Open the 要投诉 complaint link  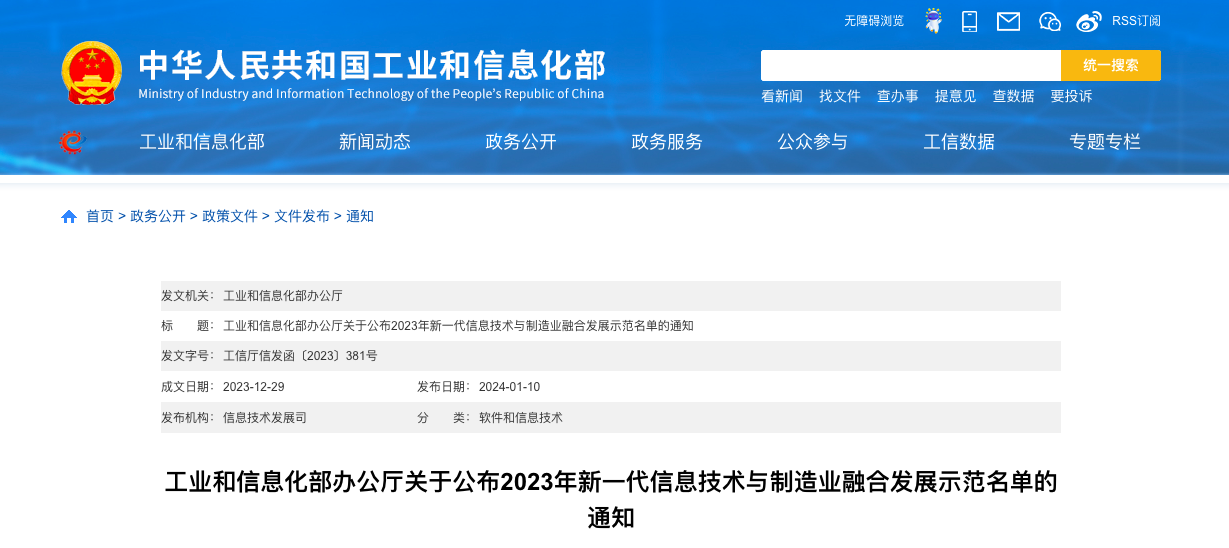click(x=1071, y=96)
